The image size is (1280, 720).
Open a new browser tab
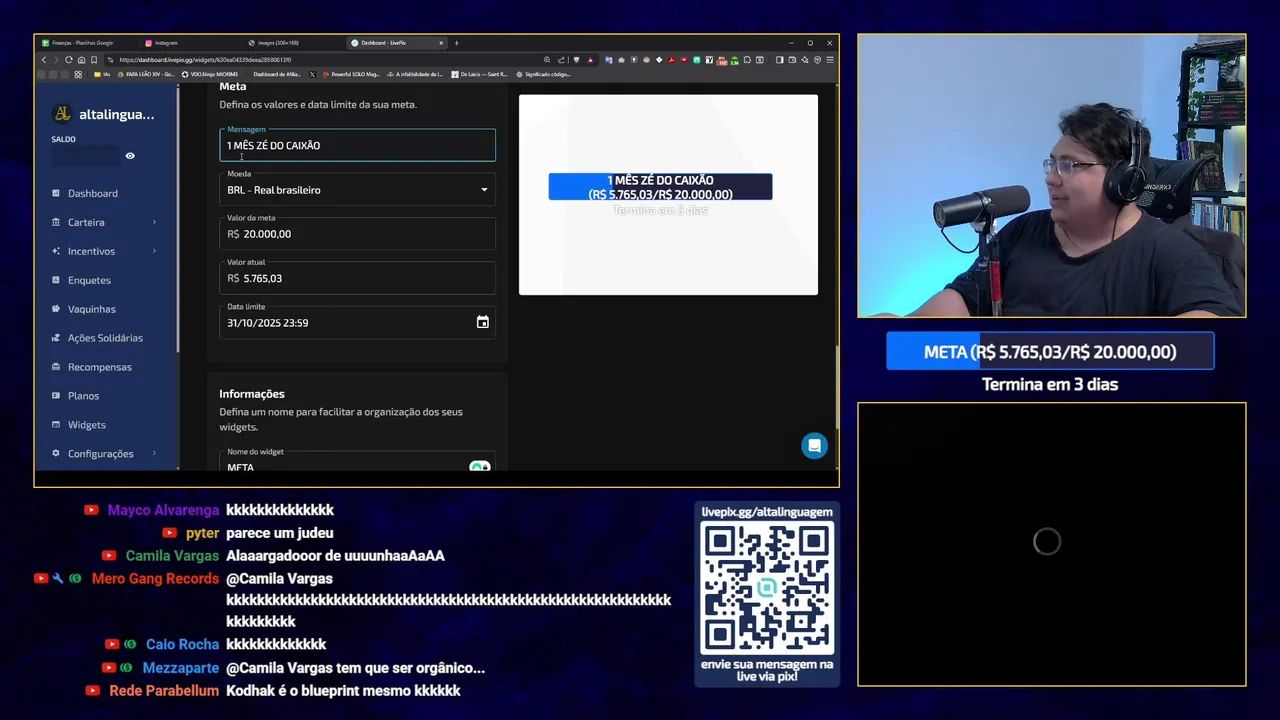pyautogui.click(x=456, y=43)
